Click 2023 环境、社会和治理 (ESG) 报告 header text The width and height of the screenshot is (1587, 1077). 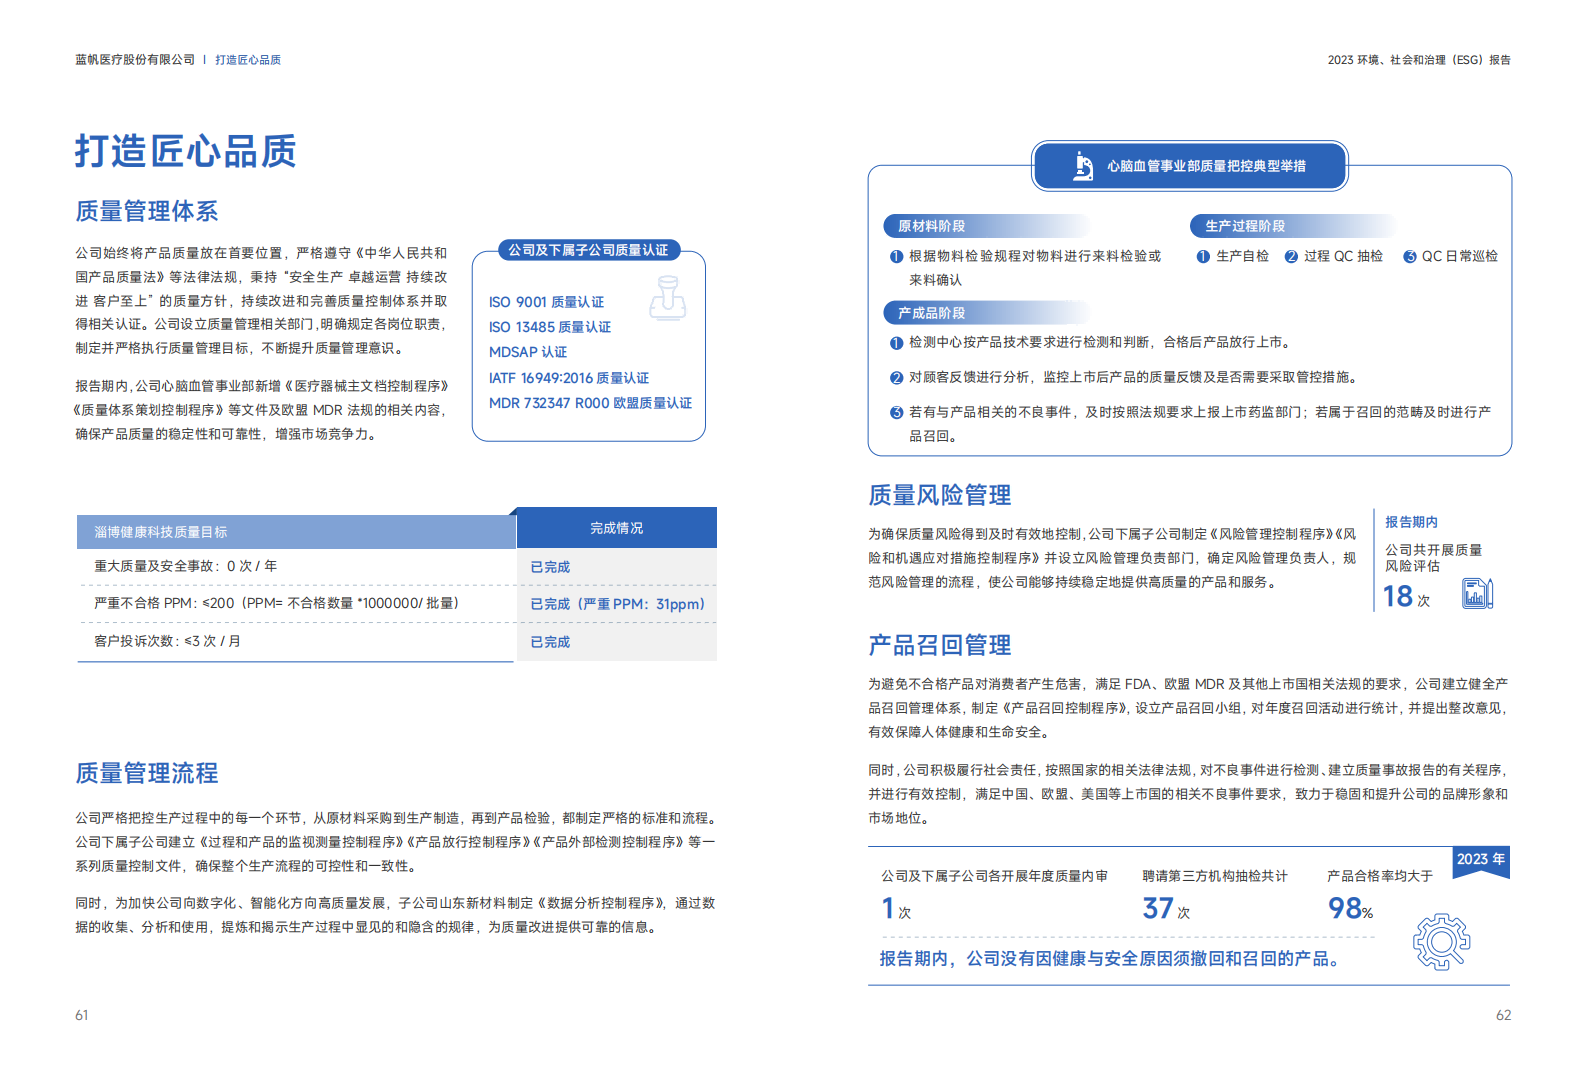1419,60
